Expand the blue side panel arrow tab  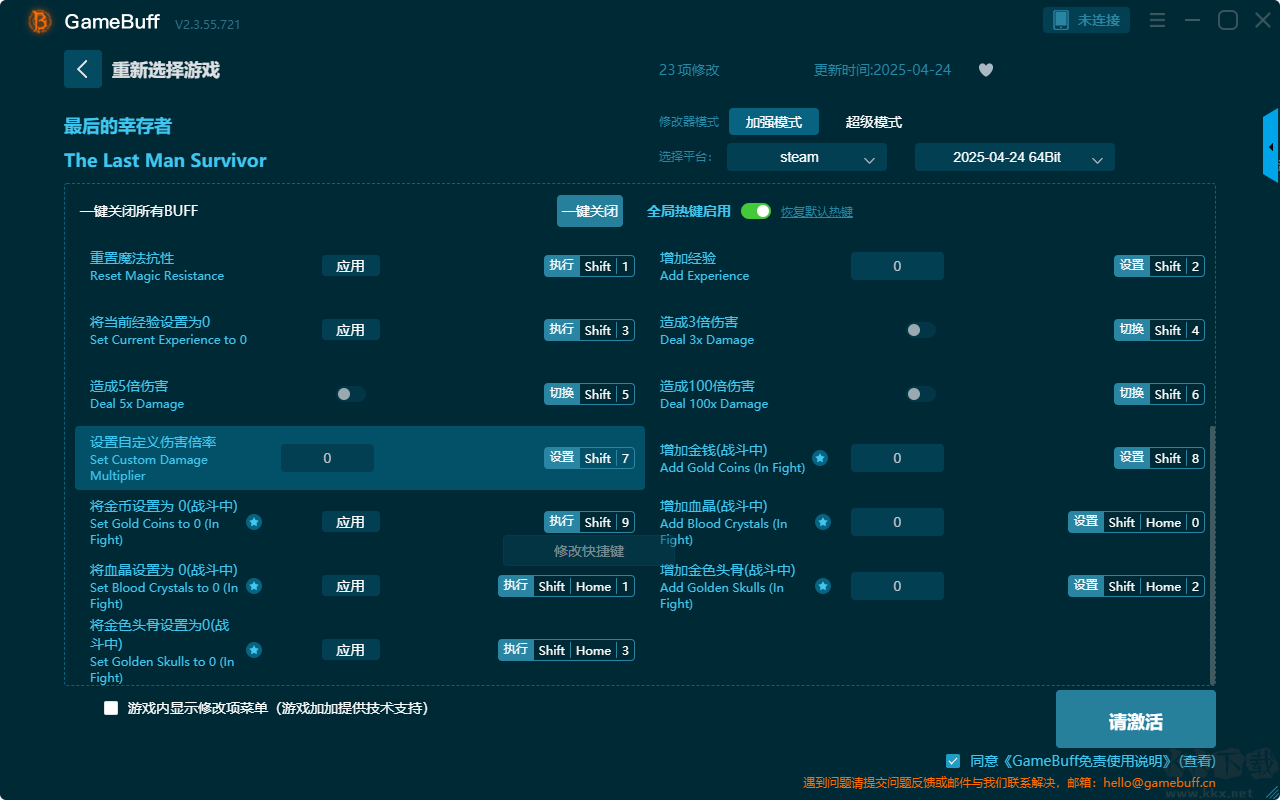click(1271, 146)
